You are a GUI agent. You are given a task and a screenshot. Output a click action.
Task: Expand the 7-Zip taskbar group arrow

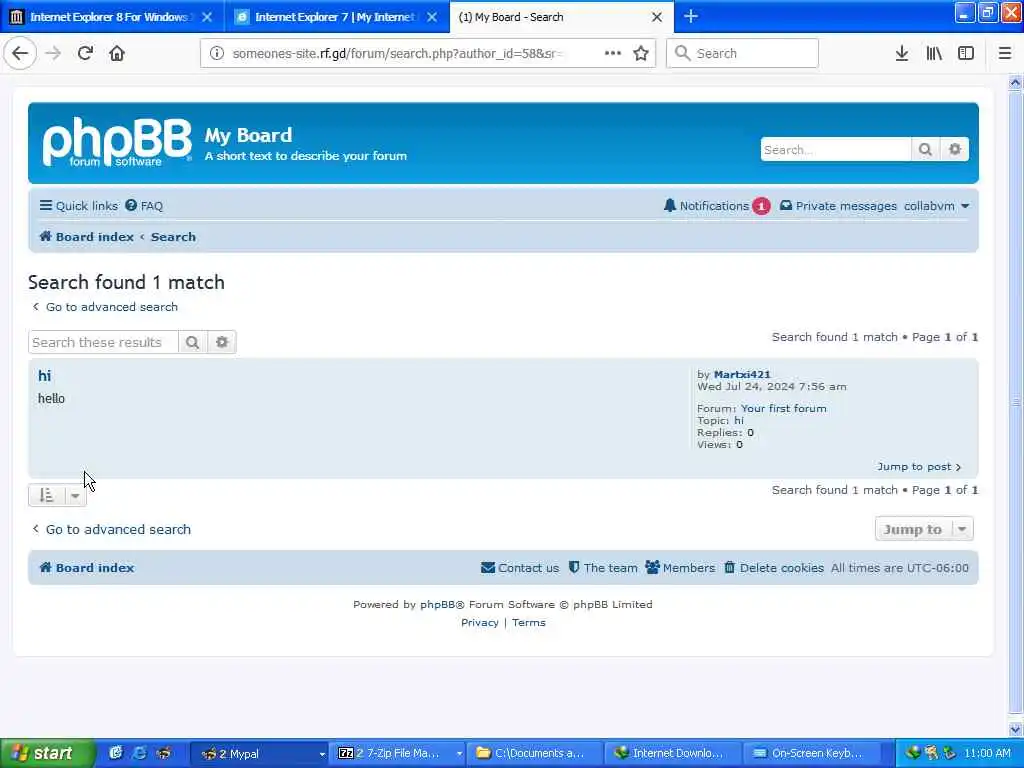(x=459, y=754)
